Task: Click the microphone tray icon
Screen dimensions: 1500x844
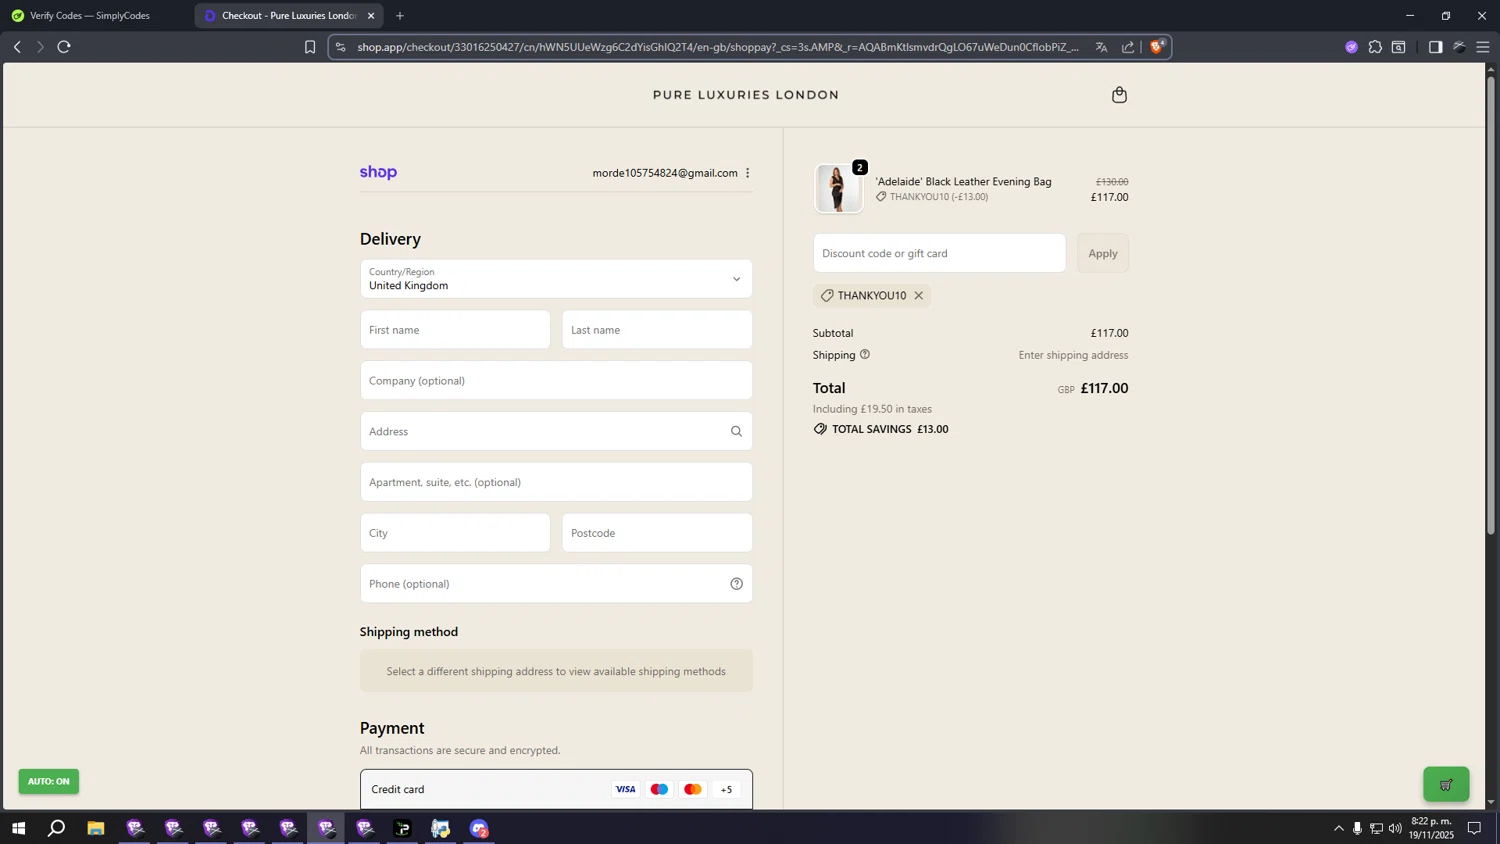Action: [1357, 828]
